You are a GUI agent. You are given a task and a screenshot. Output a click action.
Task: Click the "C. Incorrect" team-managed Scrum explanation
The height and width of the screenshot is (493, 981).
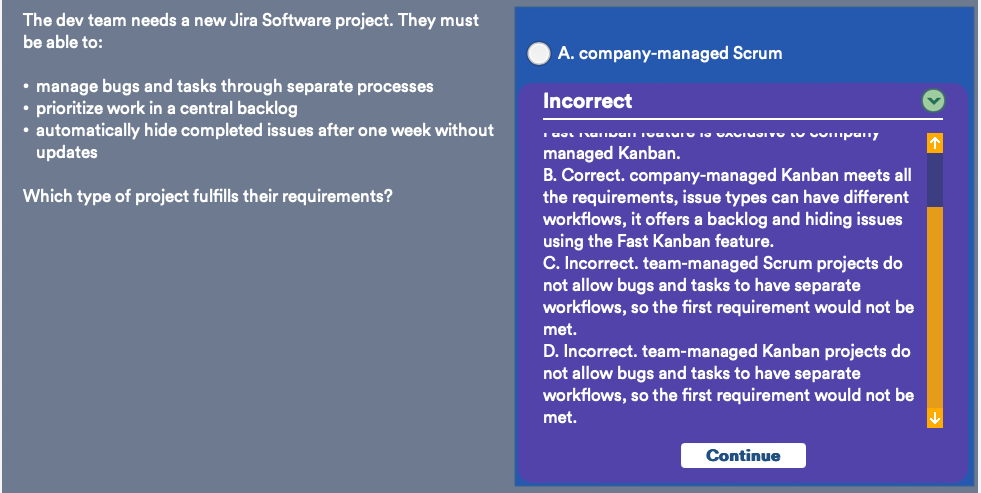[x=728, y=296]
